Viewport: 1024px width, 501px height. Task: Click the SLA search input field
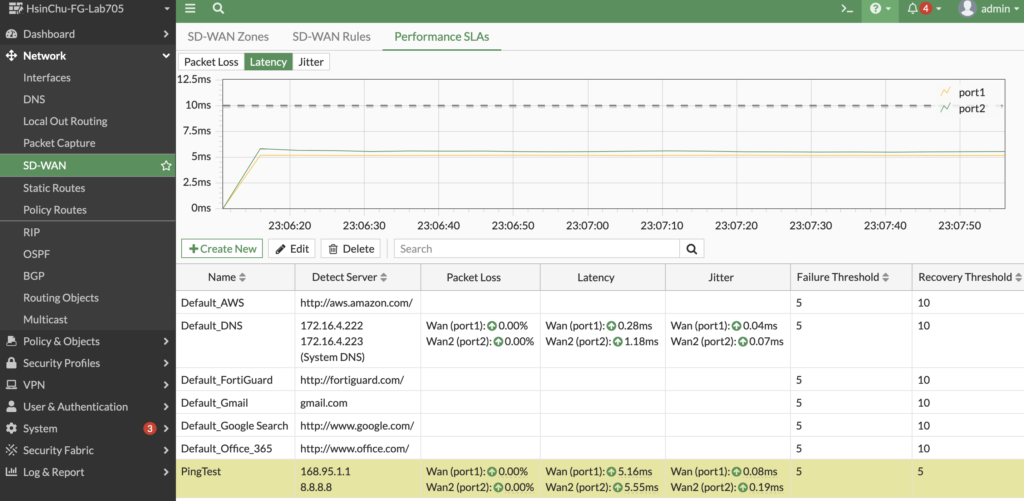(536, 249)
